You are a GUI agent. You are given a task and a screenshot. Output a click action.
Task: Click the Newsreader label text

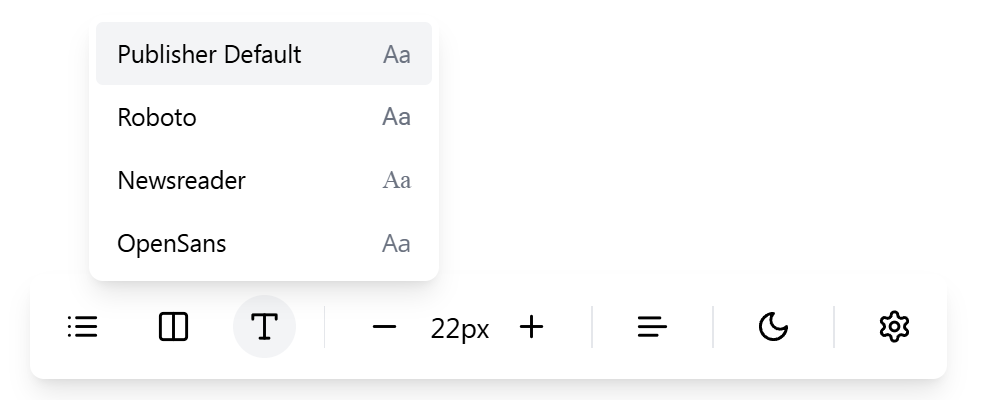[x=182, y=181]
